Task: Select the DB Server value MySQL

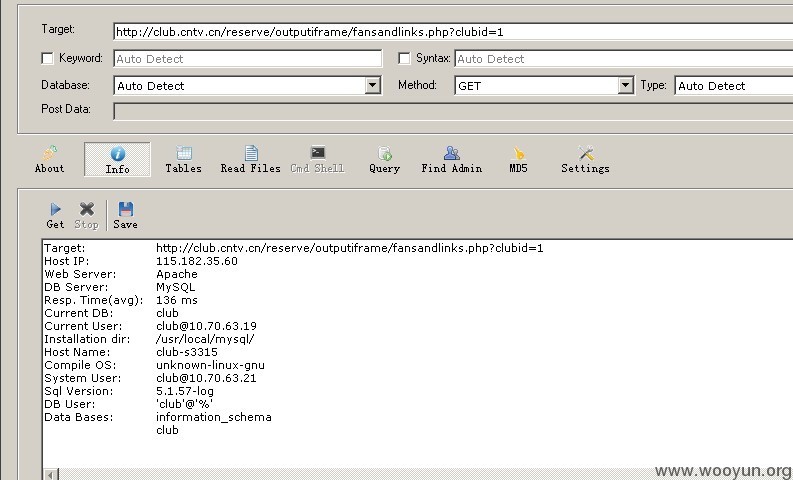Action: tap(175, 287)
